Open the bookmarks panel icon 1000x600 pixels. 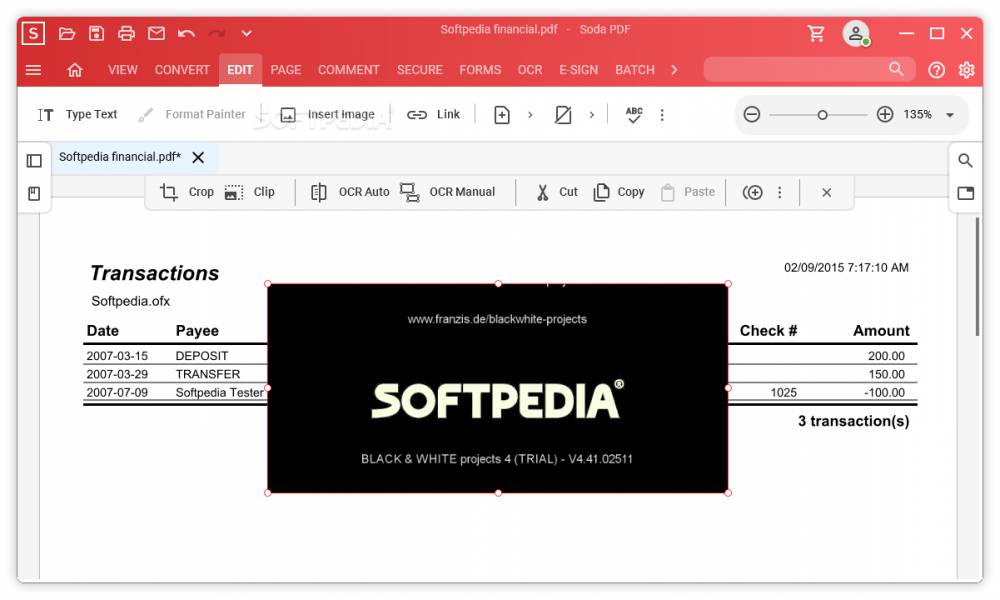(34, 193)
